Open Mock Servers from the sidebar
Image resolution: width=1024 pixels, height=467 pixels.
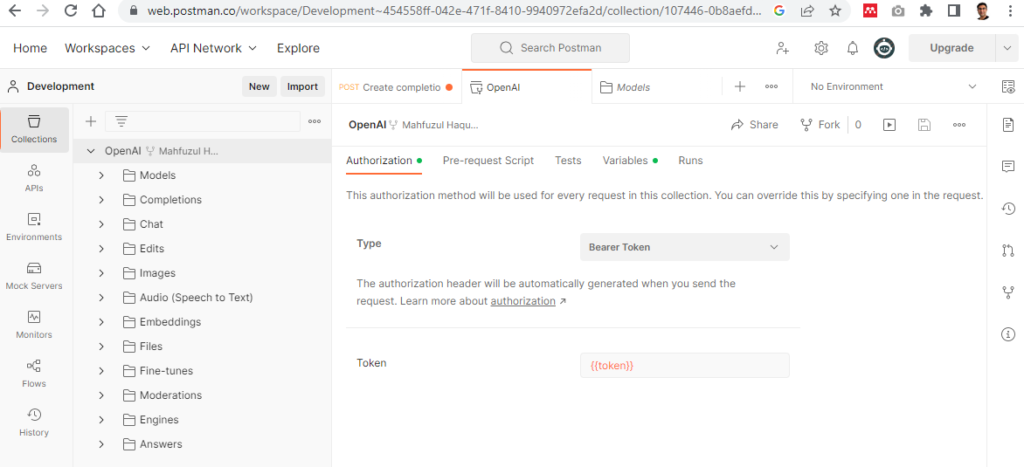point(34,276)
